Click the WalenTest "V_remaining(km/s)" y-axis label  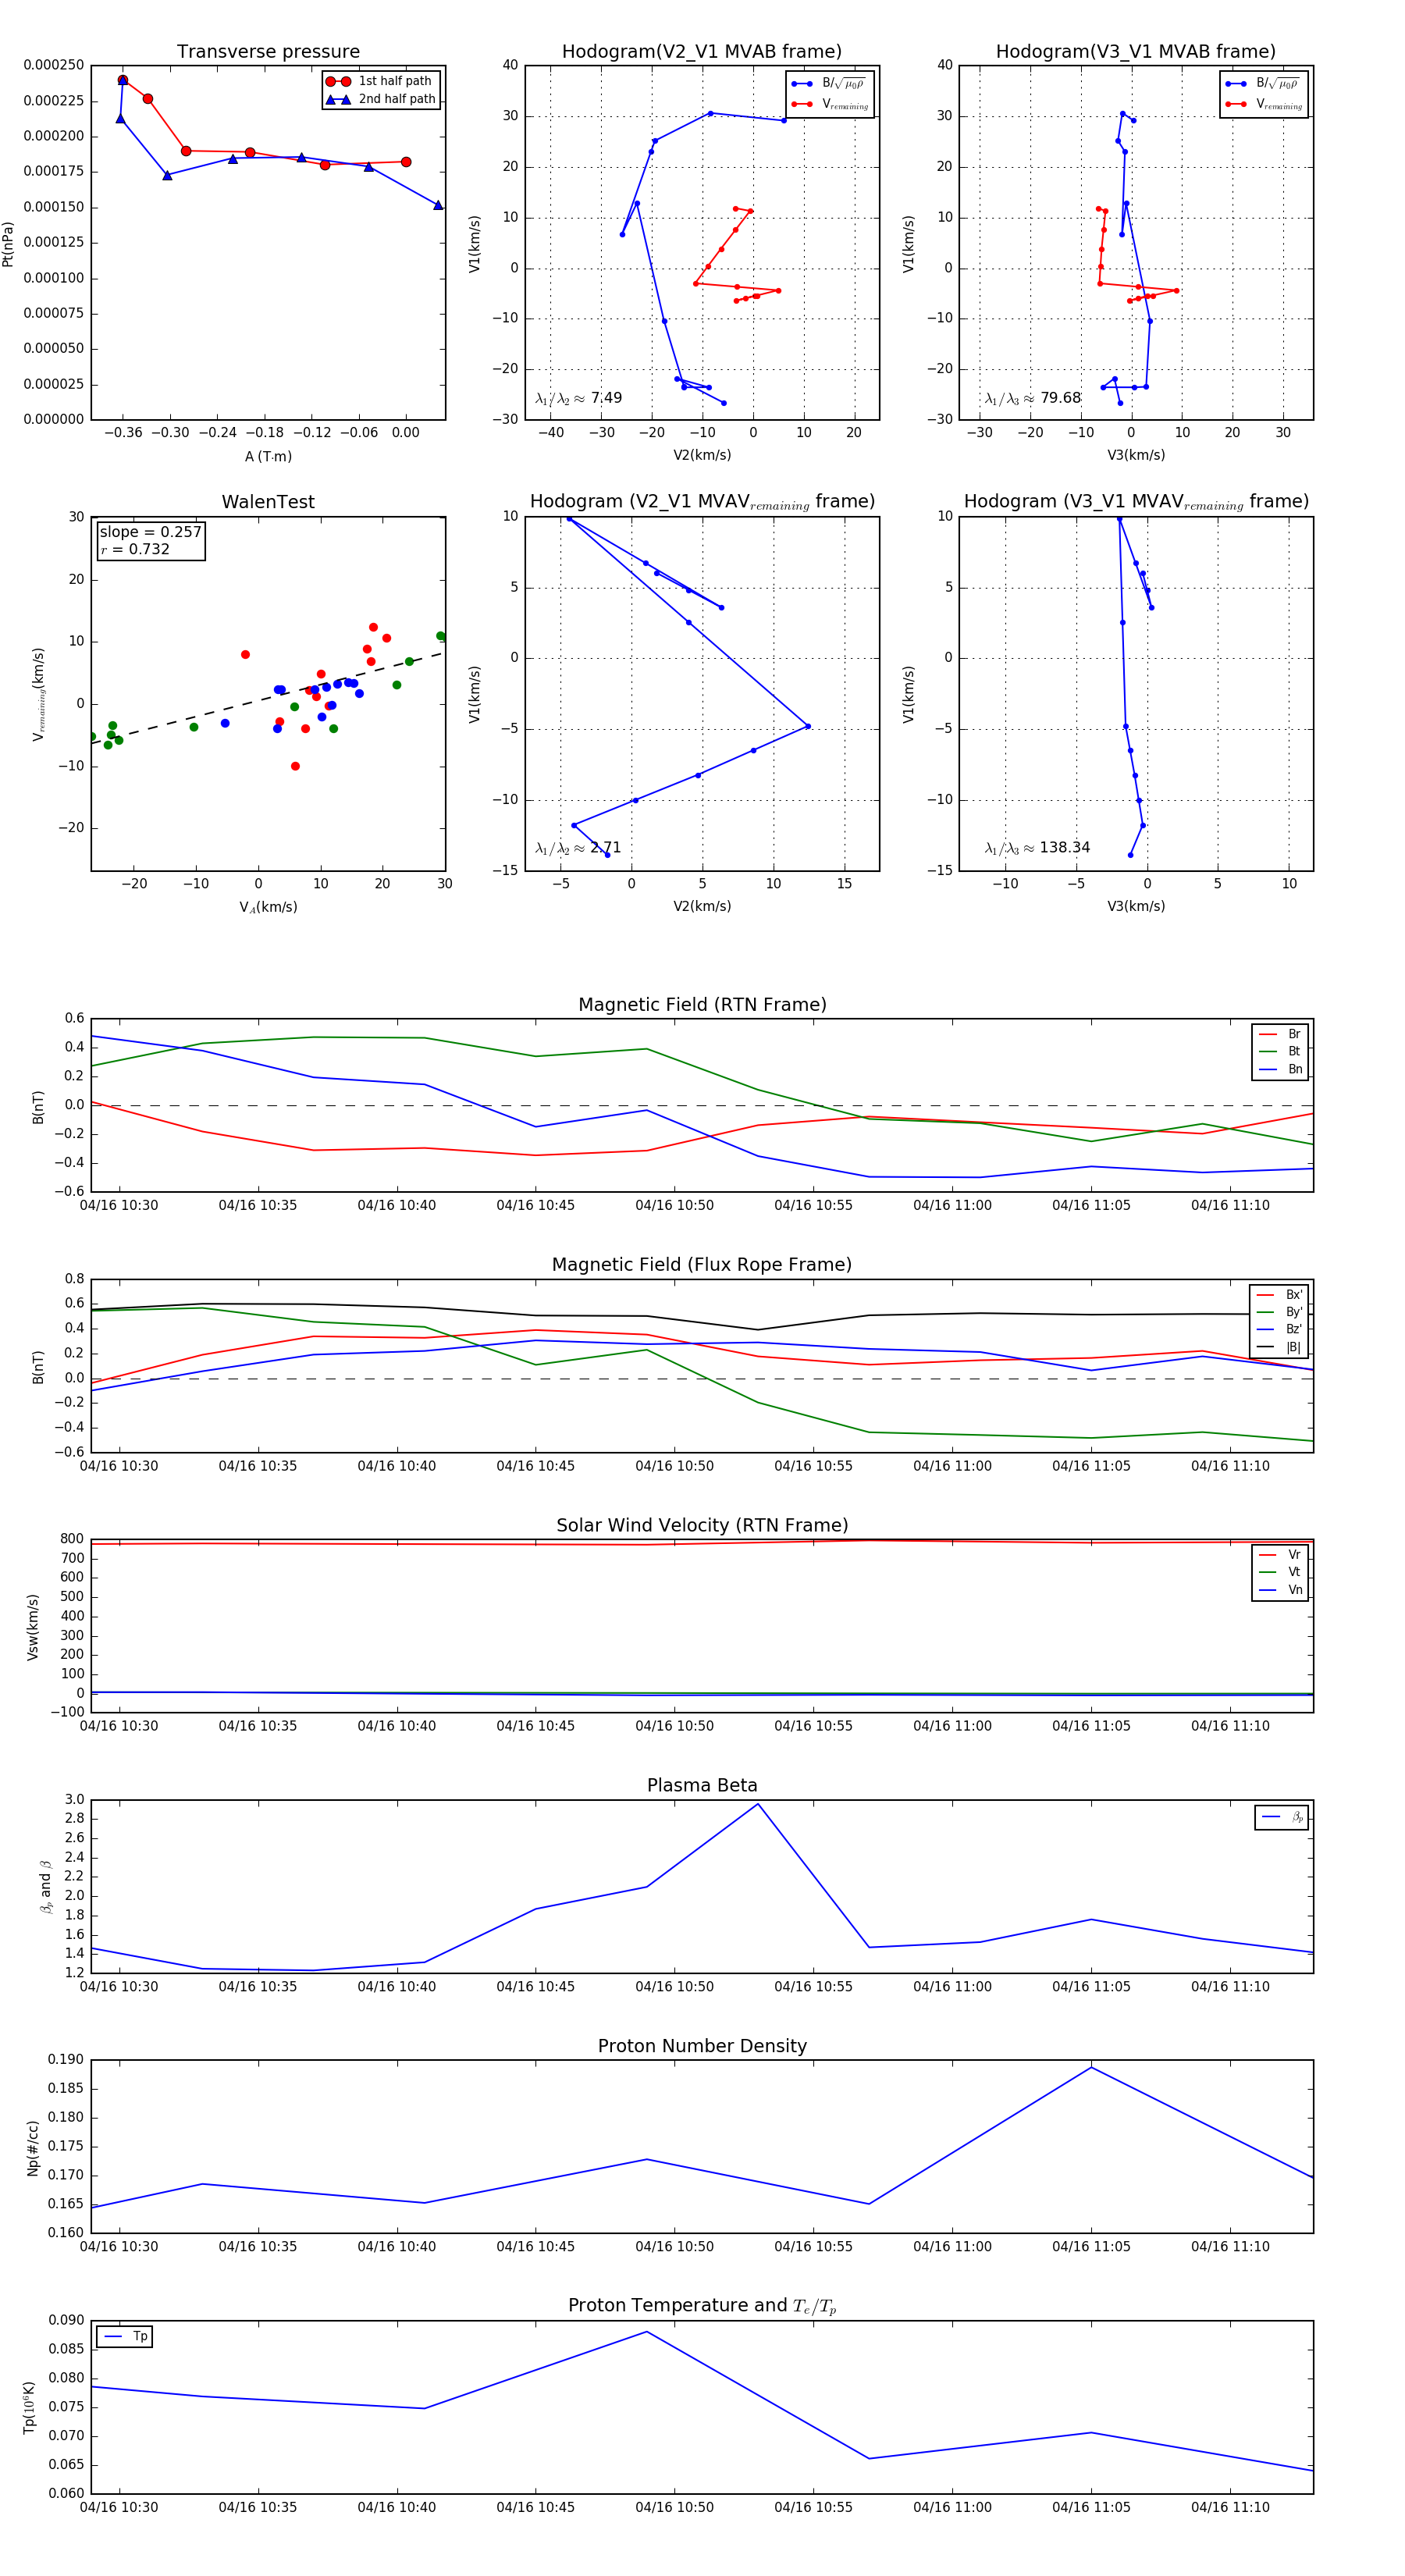click(x=39, y=694)
